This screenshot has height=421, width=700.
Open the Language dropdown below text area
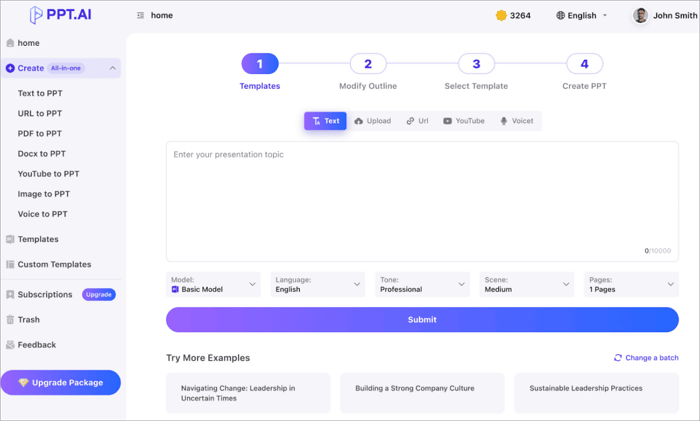click(318, 284)
